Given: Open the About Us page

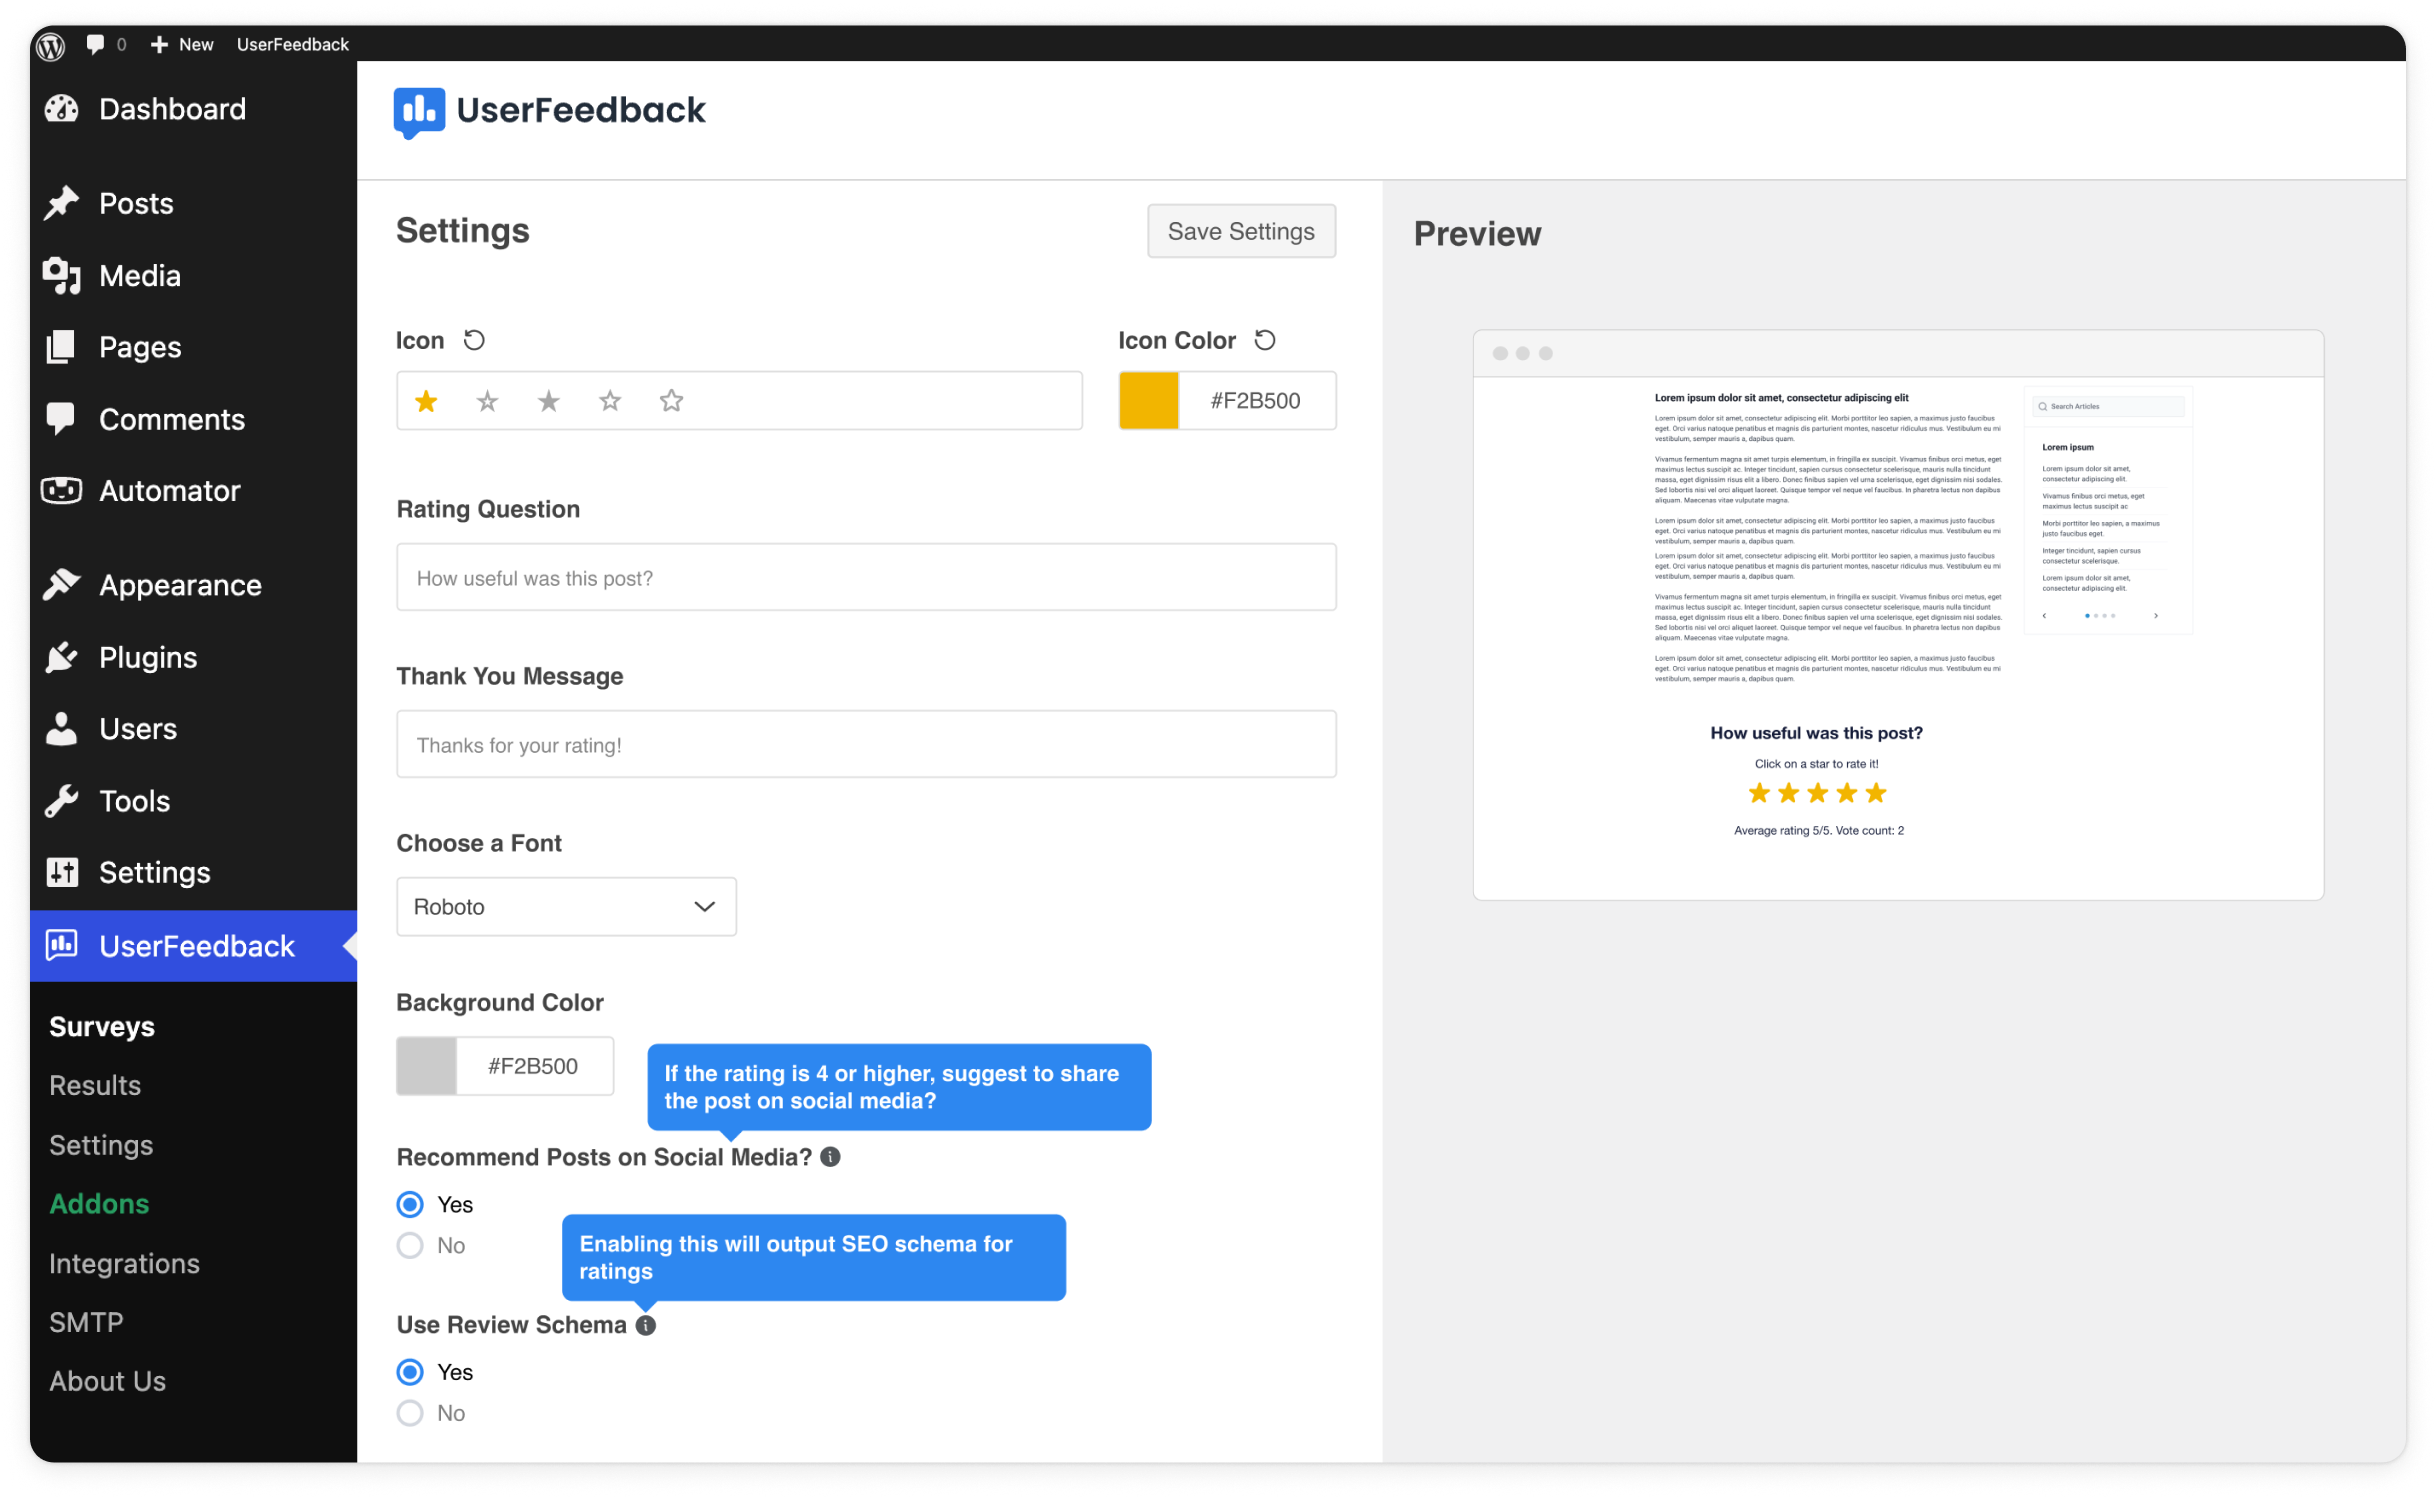Looking at the screenshot, I should [x=107, y=1381].
